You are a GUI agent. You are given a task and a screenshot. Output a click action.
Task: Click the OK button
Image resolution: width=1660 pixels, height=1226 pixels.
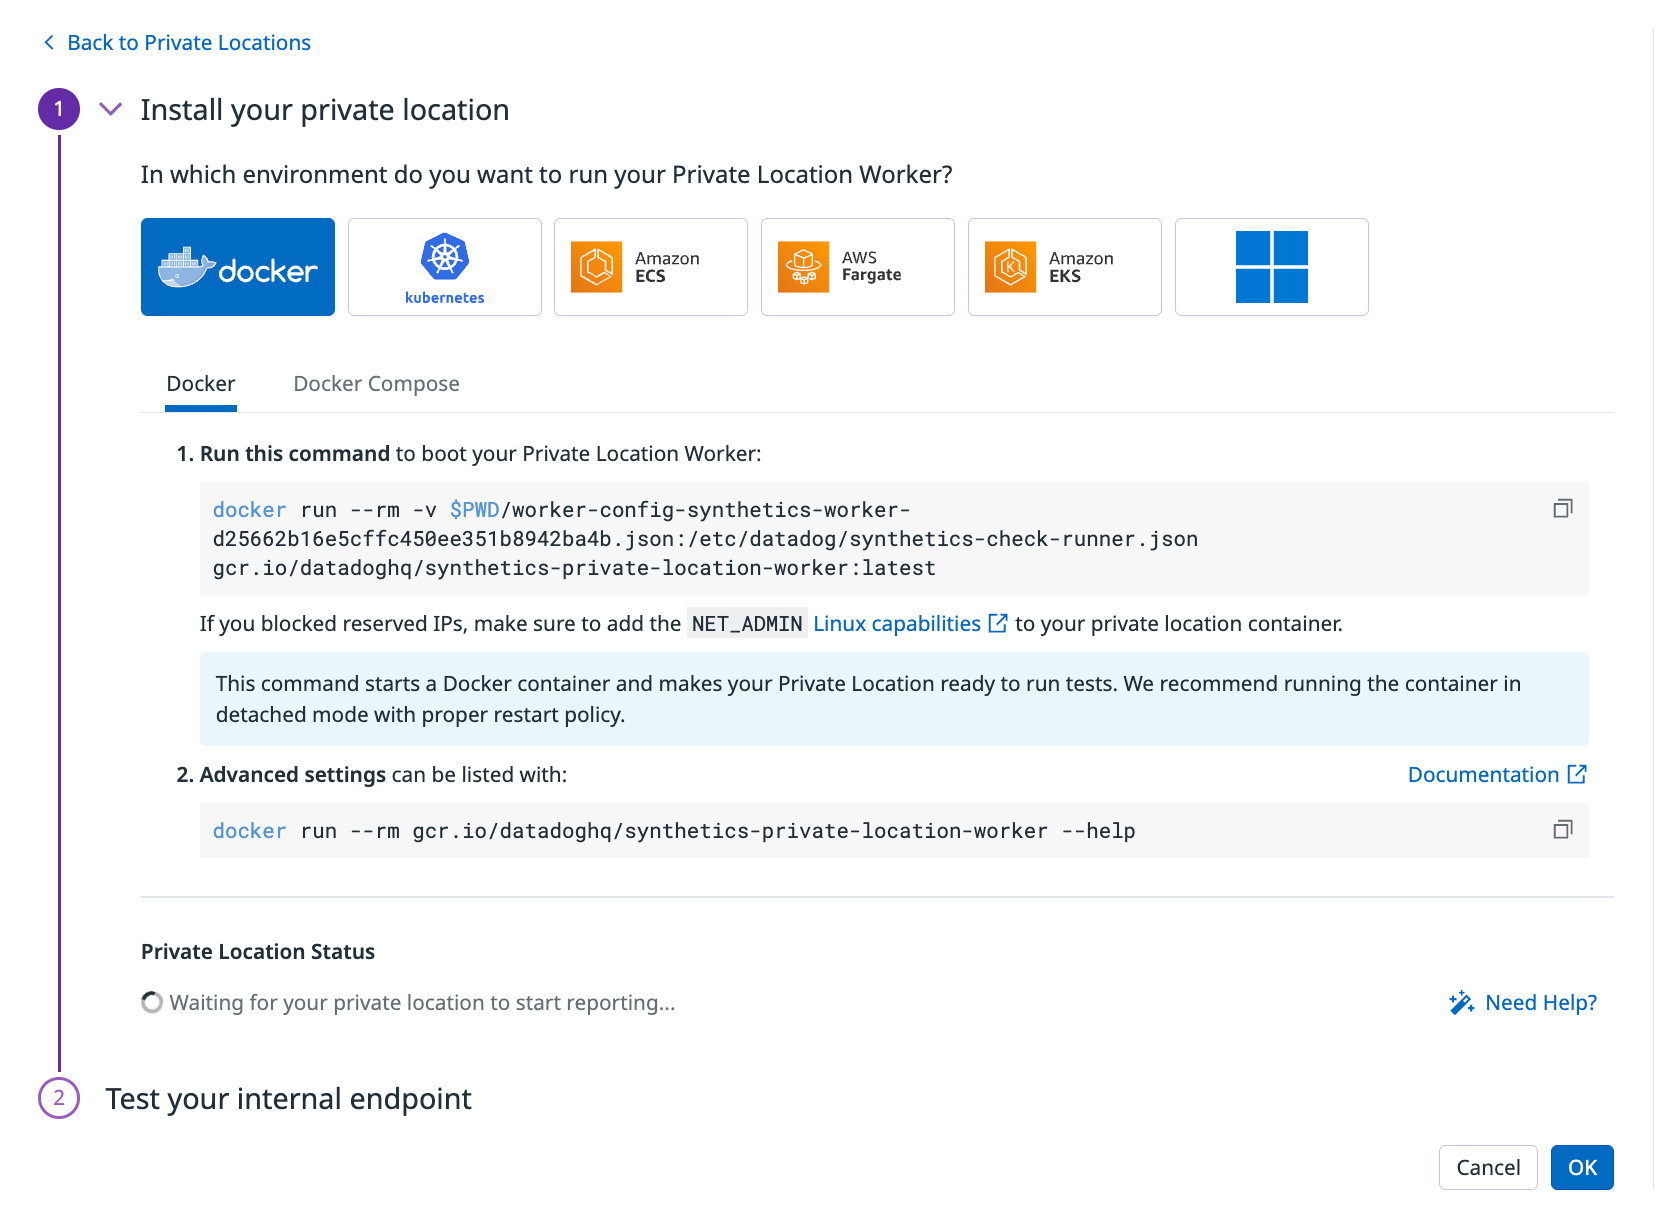(x=1581, y=1167)
